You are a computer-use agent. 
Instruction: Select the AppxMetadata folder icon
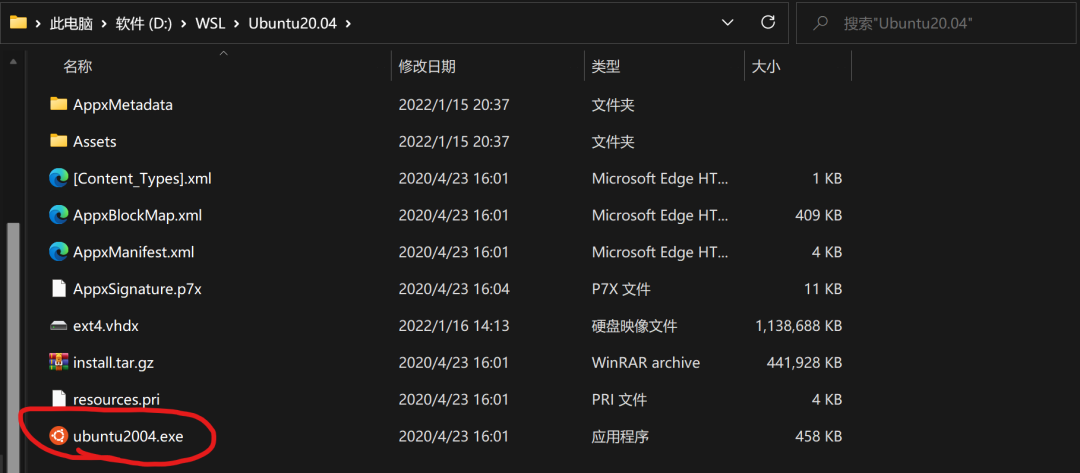click(x=59, y=105)
